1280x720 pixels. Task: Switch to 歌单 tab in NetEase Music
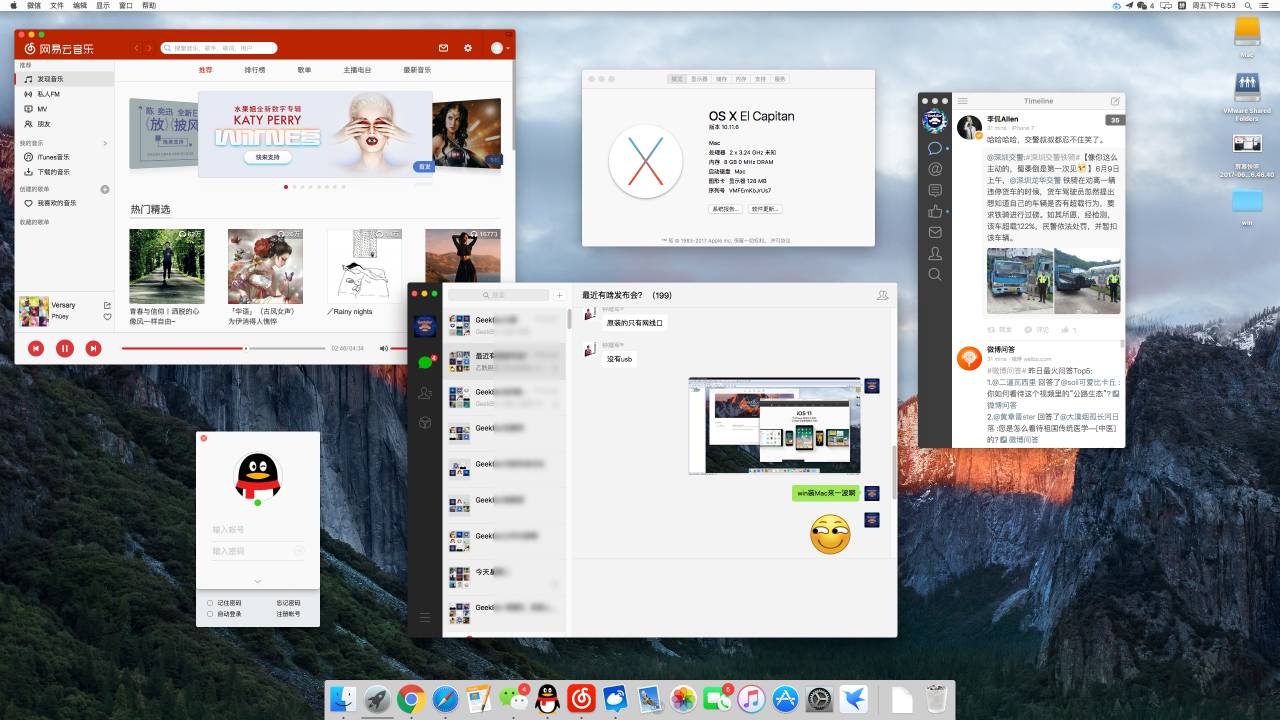tap(304, 70)
